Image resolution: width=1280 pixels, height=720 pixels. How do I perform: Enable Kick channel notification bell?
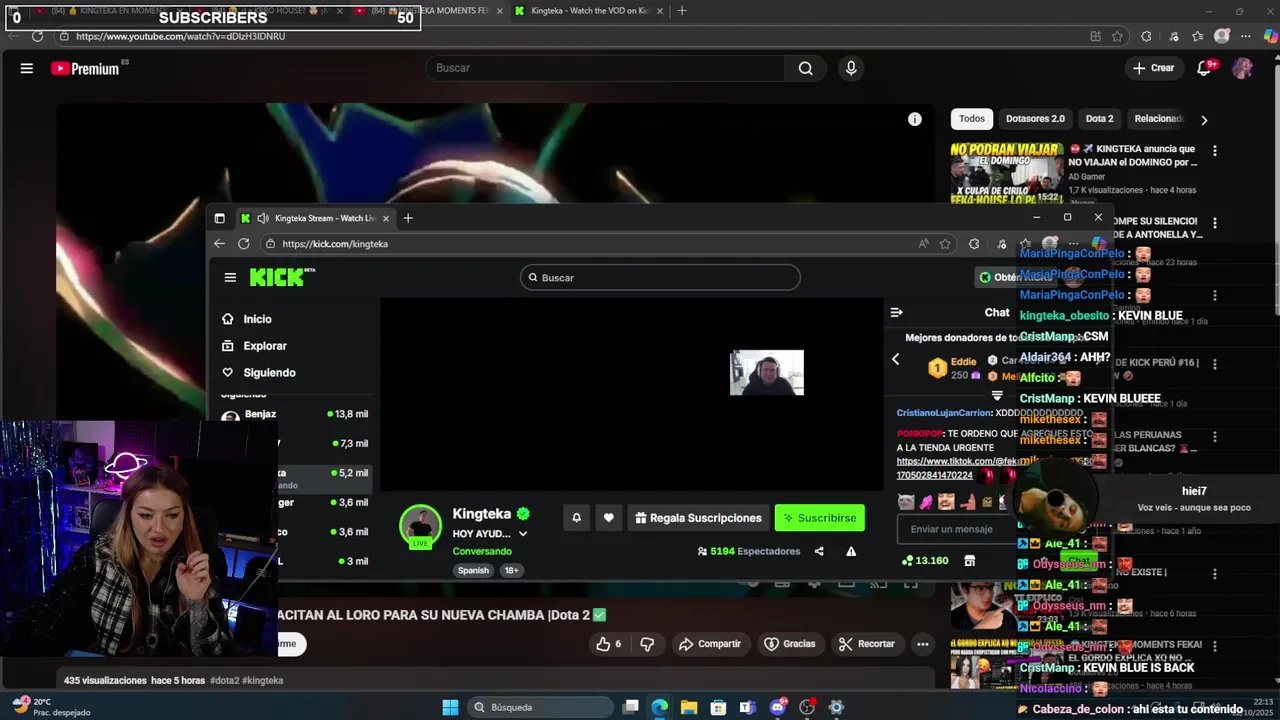coord(576,518)
